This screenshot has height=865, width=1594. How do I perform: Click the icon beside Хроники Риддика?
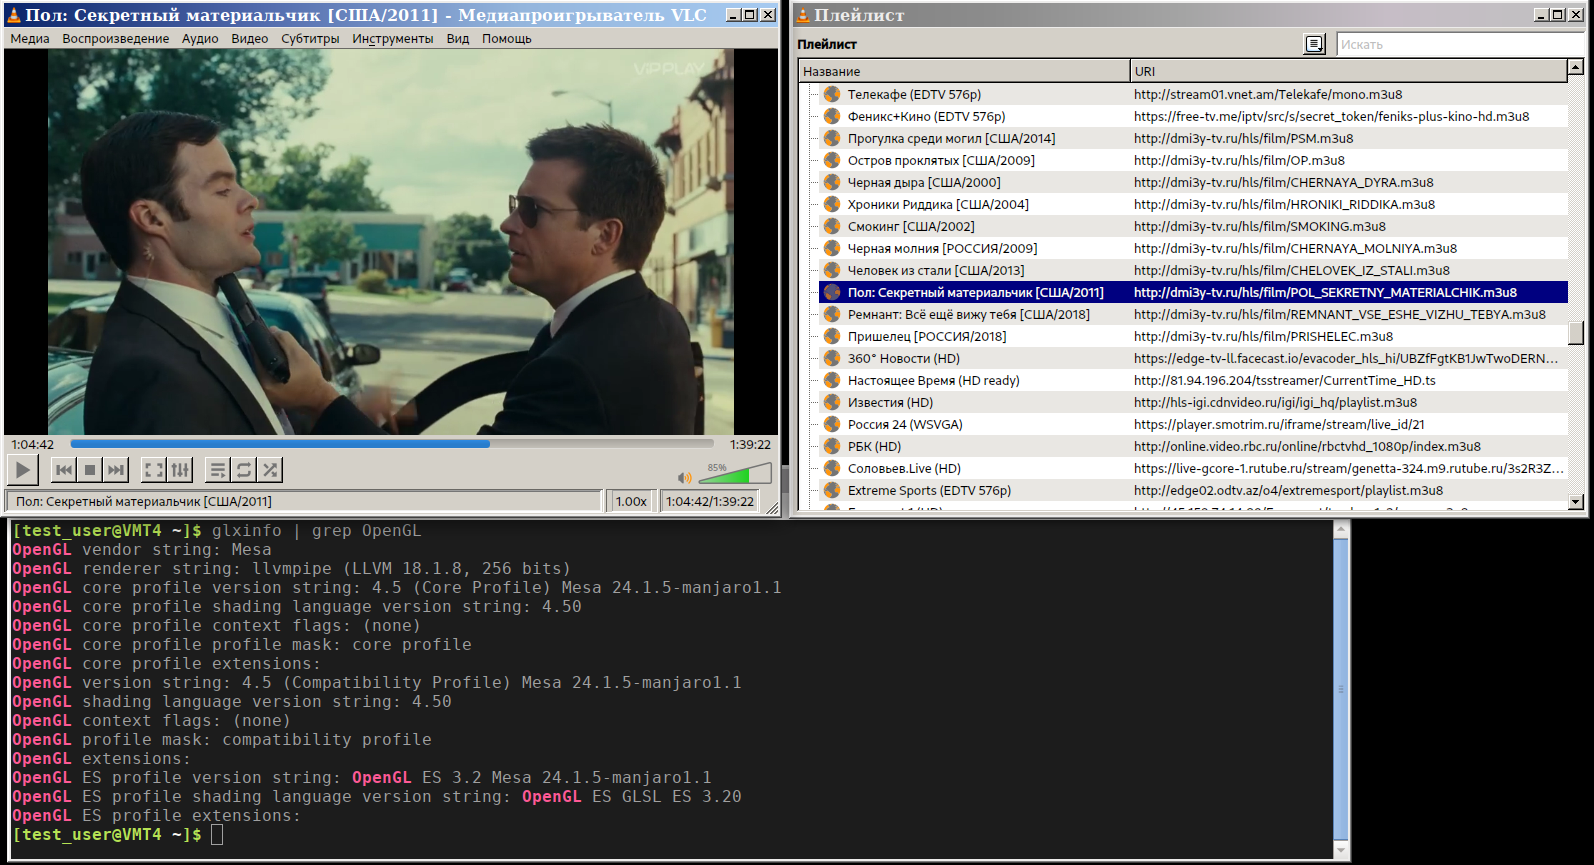[x=832, y=204]
